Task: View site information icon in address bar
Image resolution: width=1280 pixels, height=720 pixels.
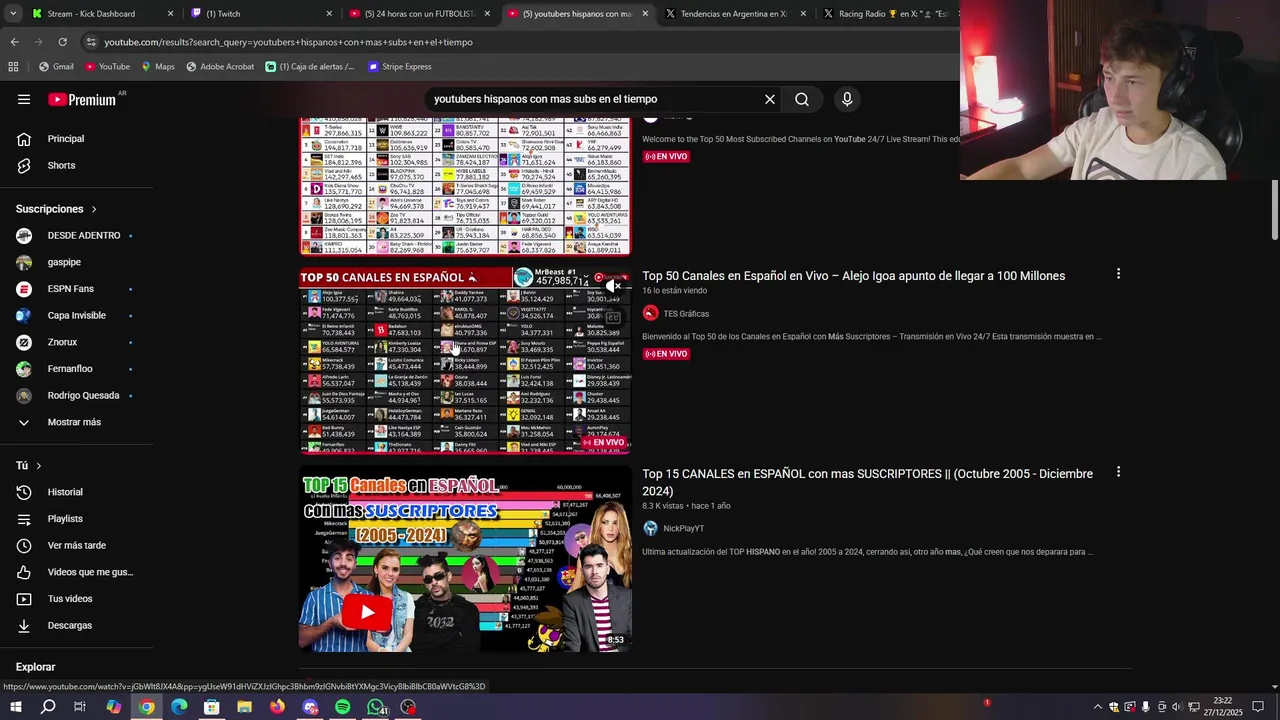Action: (91, 42)
